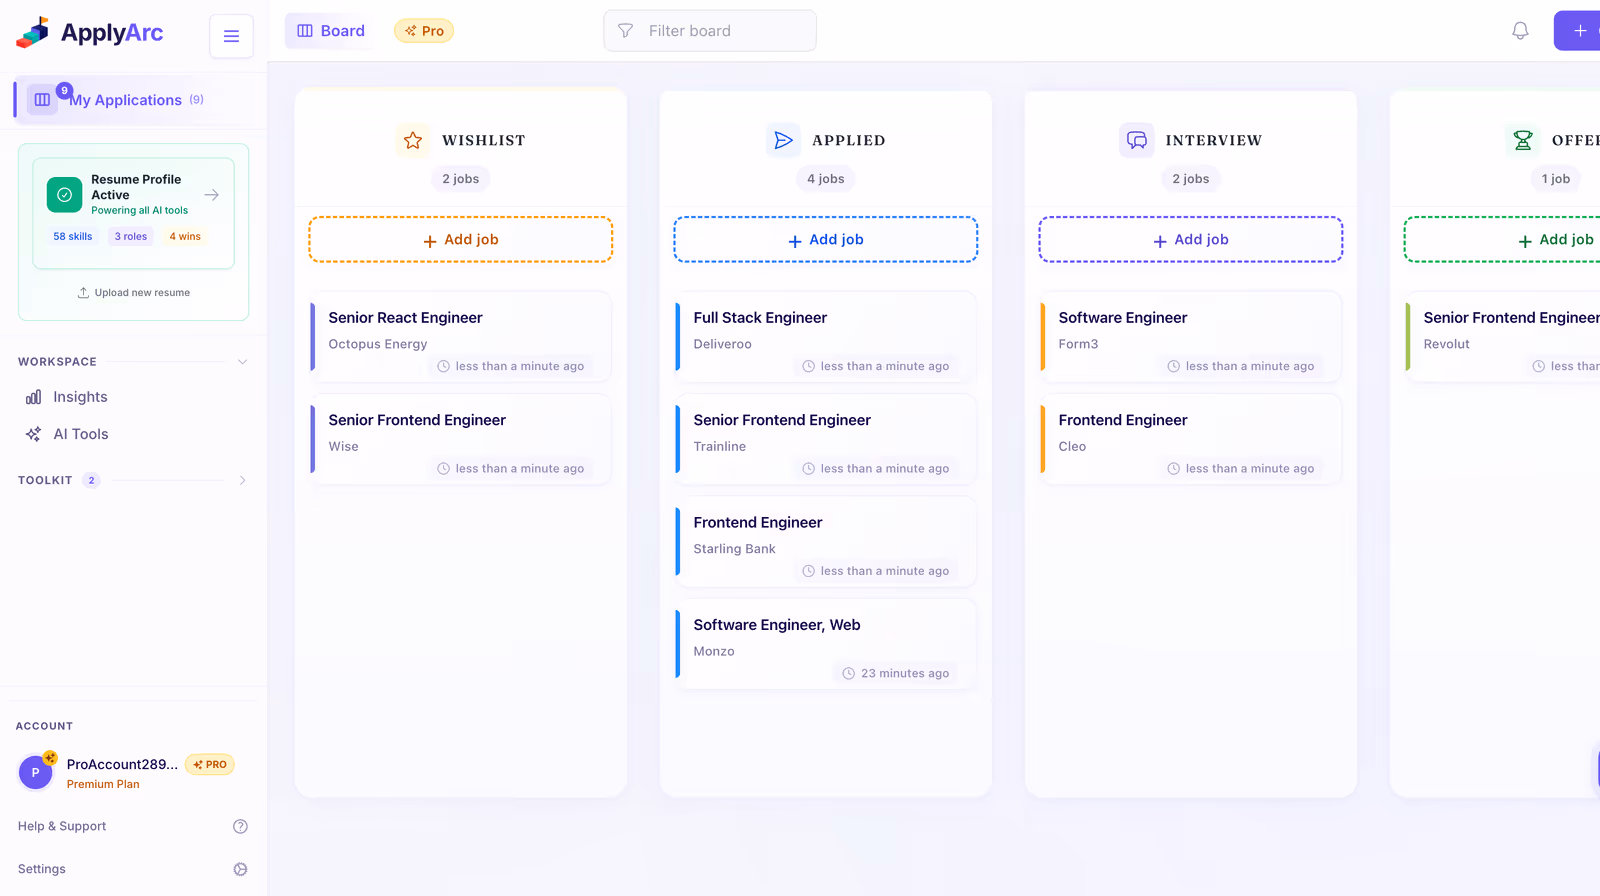Click the clock icon on Cleo card
The height and width of the screenshot is (896, 1600).
1174,469
